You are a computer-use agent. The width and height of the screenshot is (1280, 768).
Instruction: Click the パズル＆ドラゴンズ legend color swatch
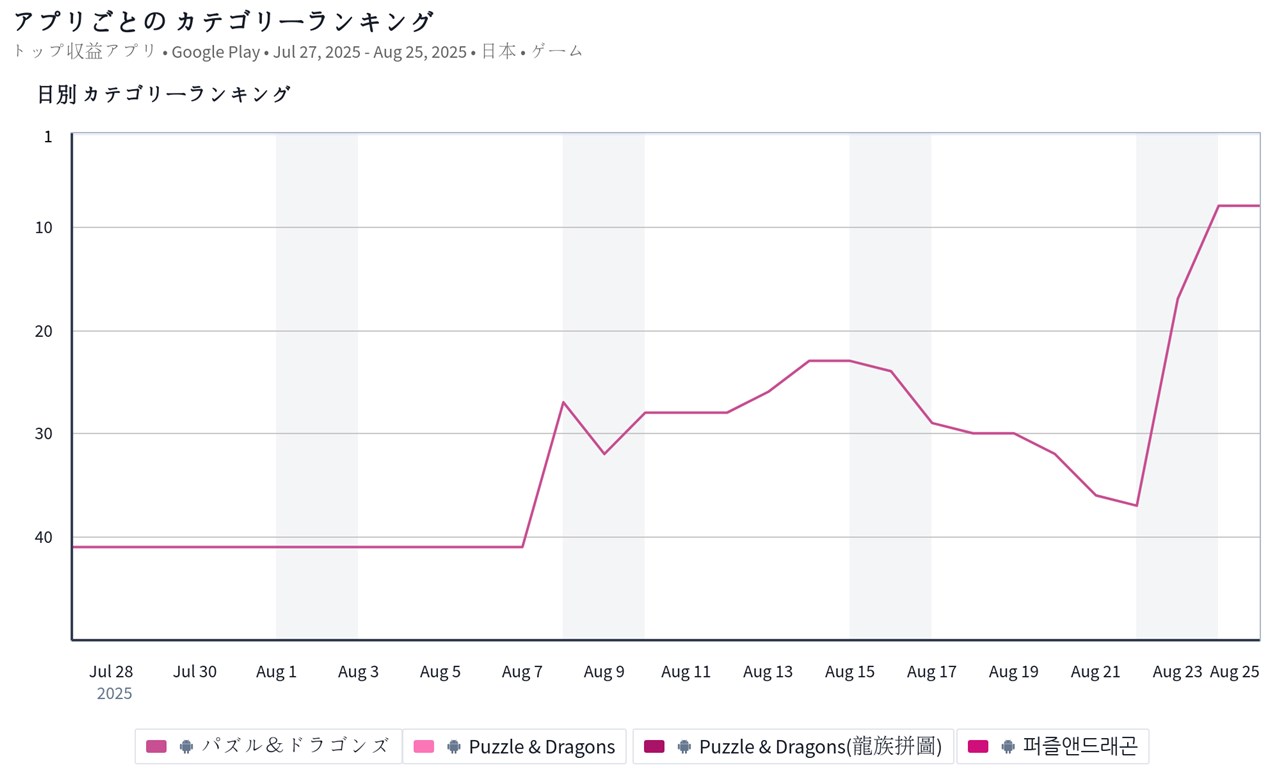coord(156,746)
